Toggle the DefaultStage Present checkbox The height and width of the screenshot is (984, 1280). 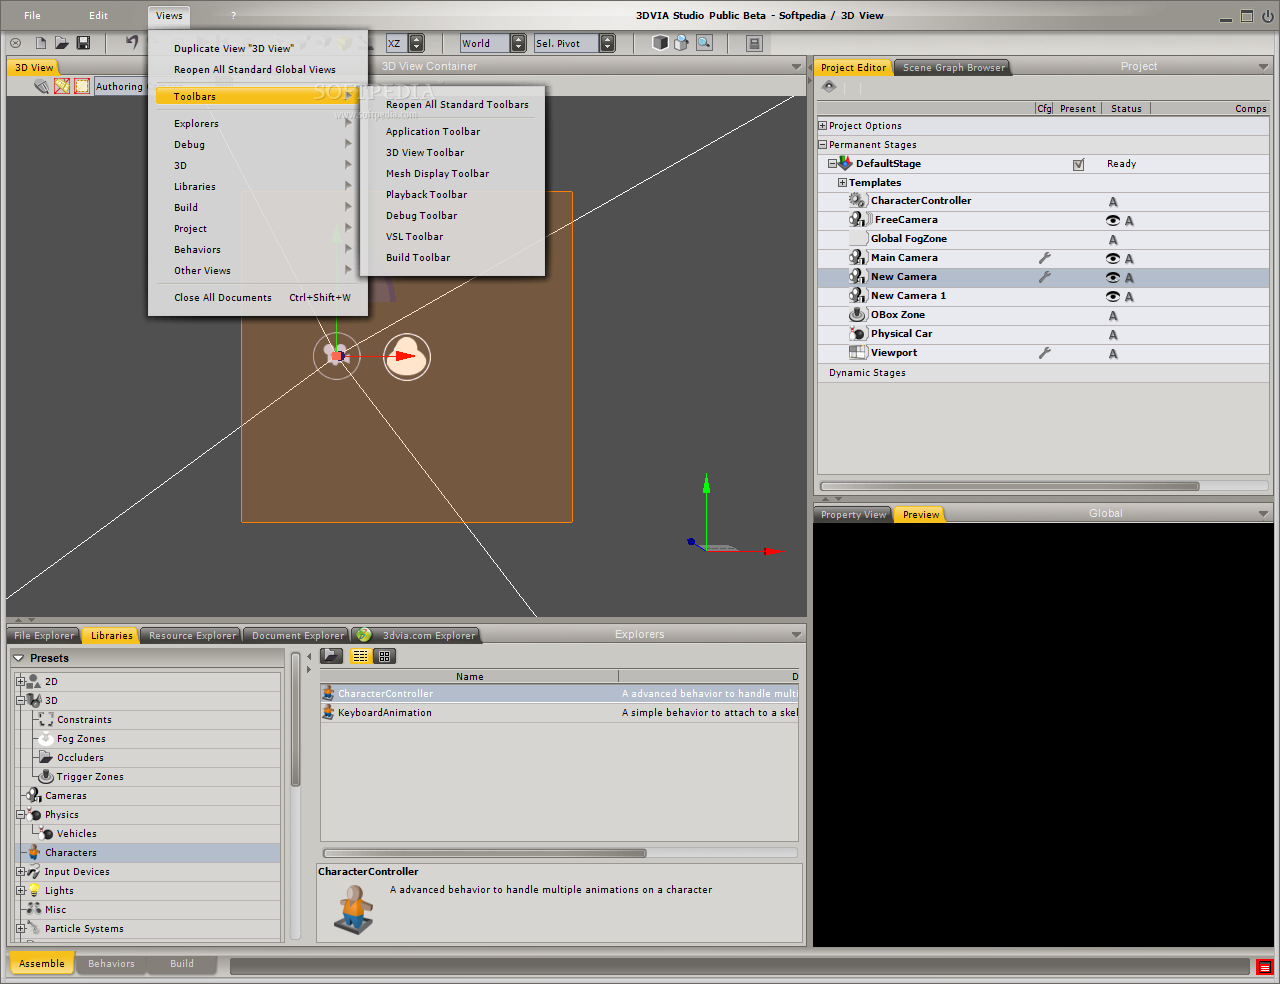tap(1078, 165)
